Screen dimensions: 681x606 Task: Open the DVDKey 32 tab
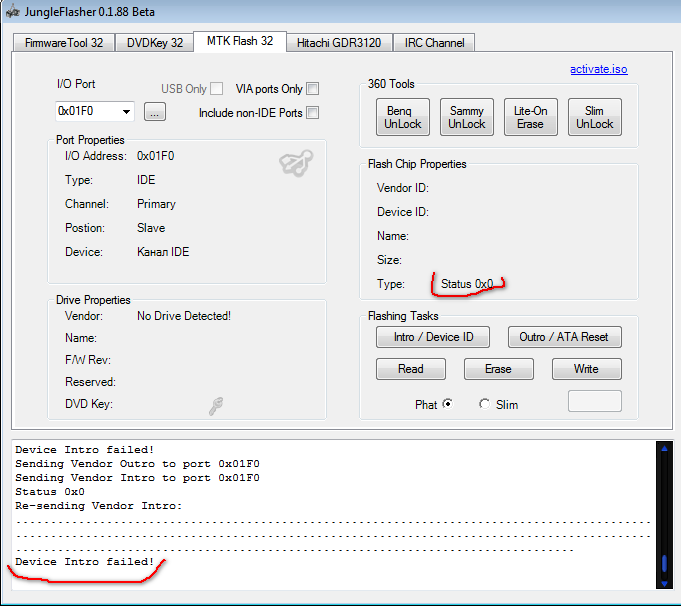pyautogui.click(x=155, y=43)
